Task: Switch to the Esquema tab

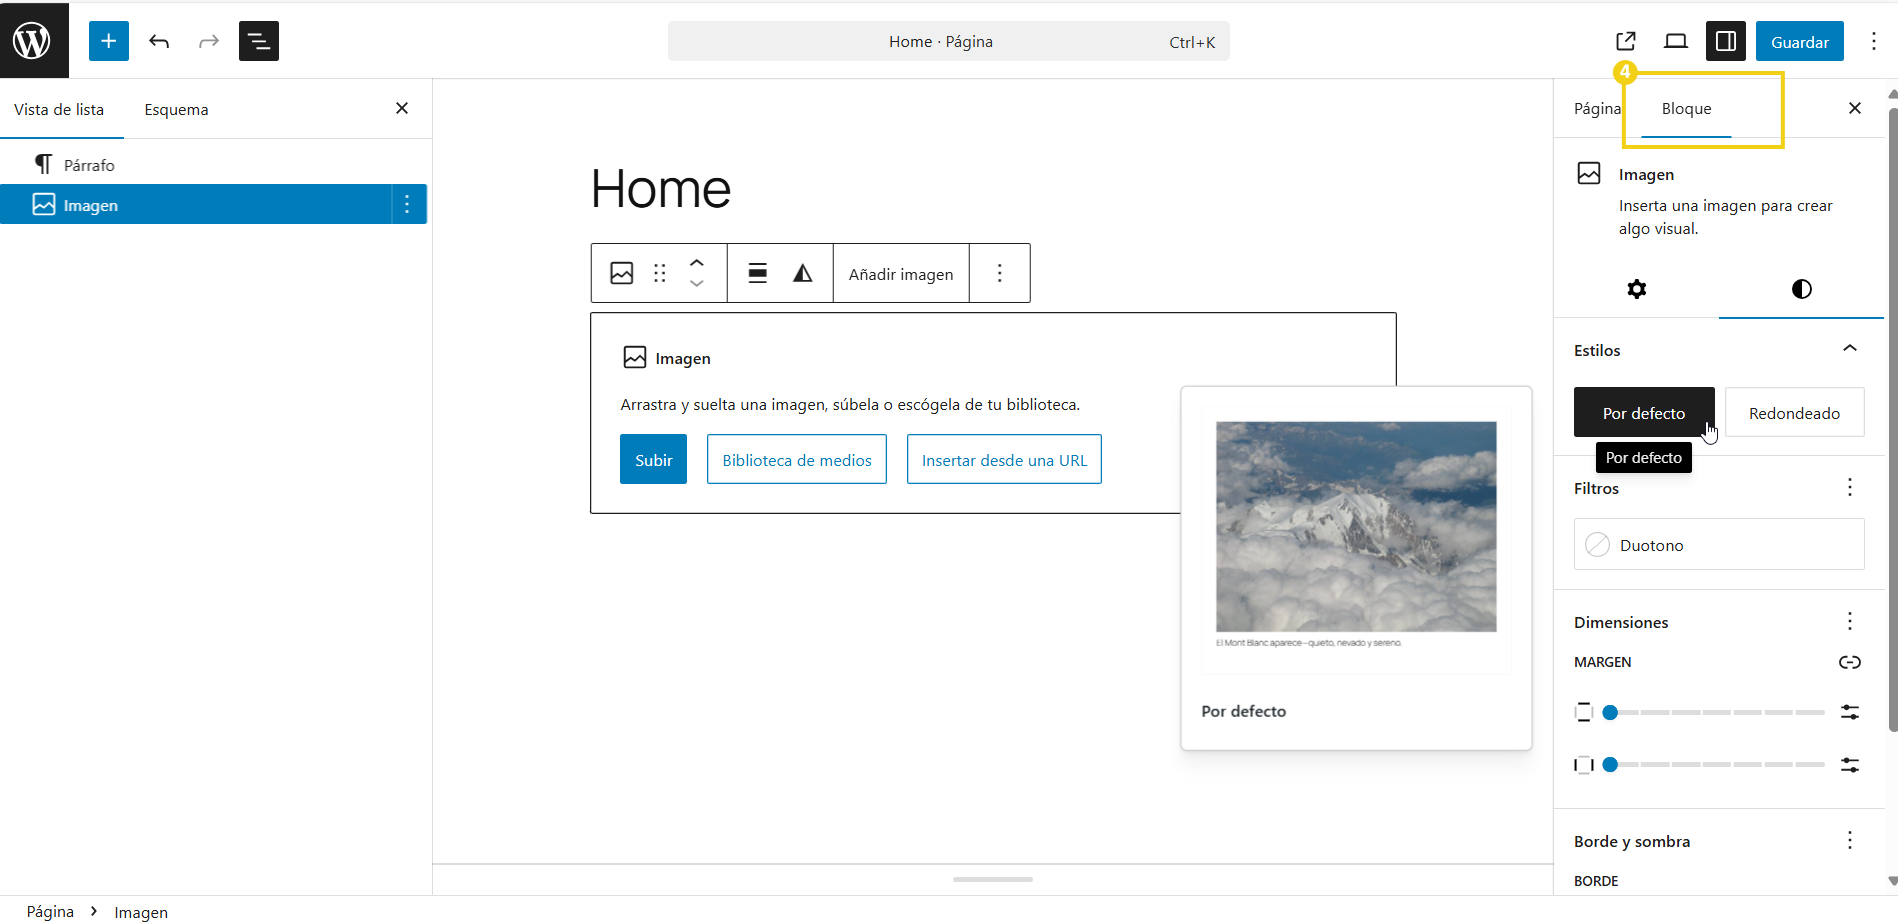Action: click(176, 109)
